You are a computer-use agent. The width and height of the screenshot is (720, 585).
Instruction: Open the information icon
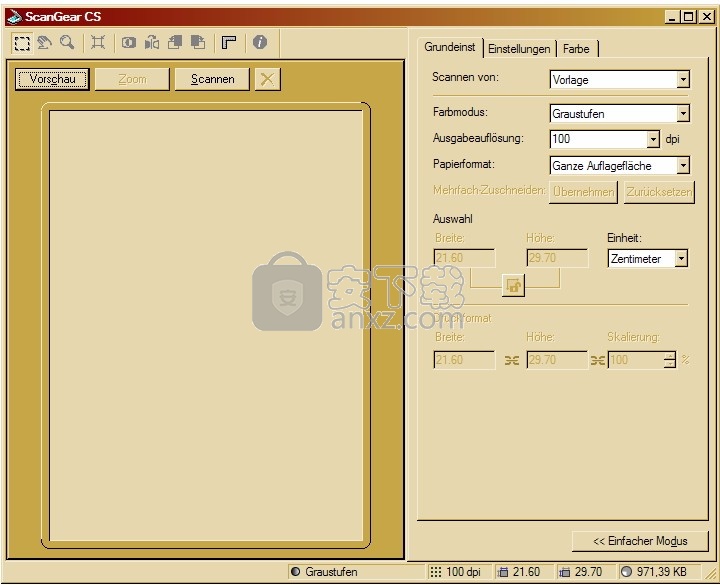[260, 43]
